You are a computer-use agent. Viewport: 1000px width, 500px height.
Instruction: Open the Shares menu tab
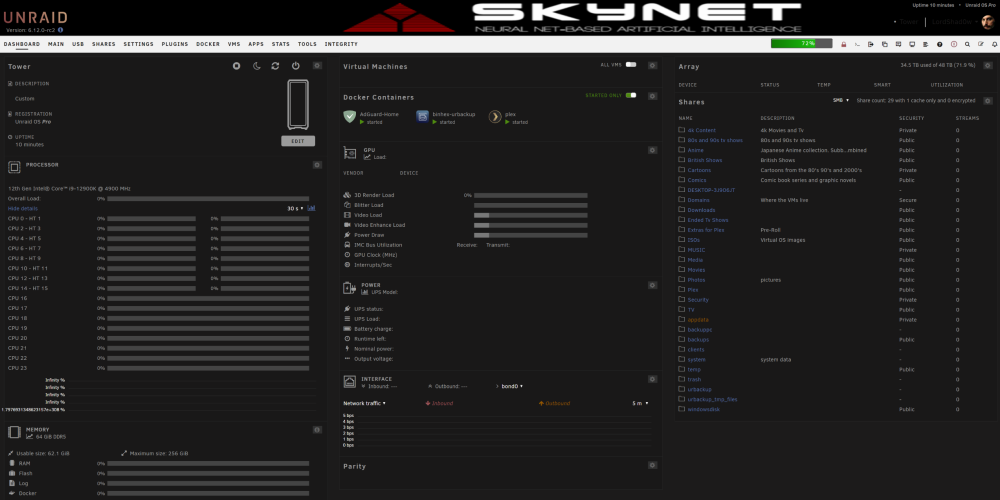point(103,45)
